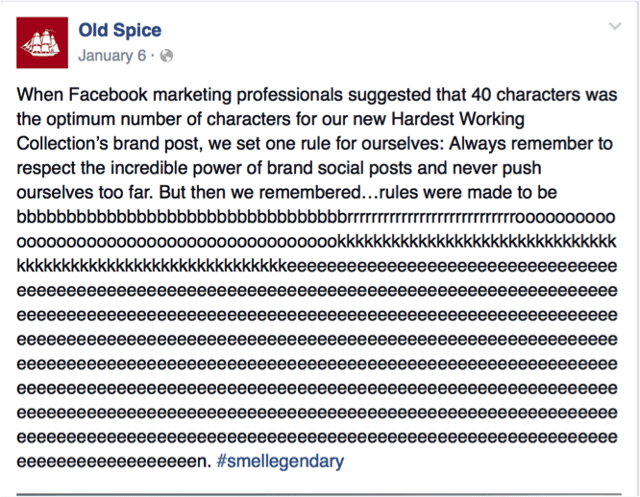Viewport: 640px width, 497px height.
Task: Click the run of repeated 'r' letters
Action: point(432,217)
